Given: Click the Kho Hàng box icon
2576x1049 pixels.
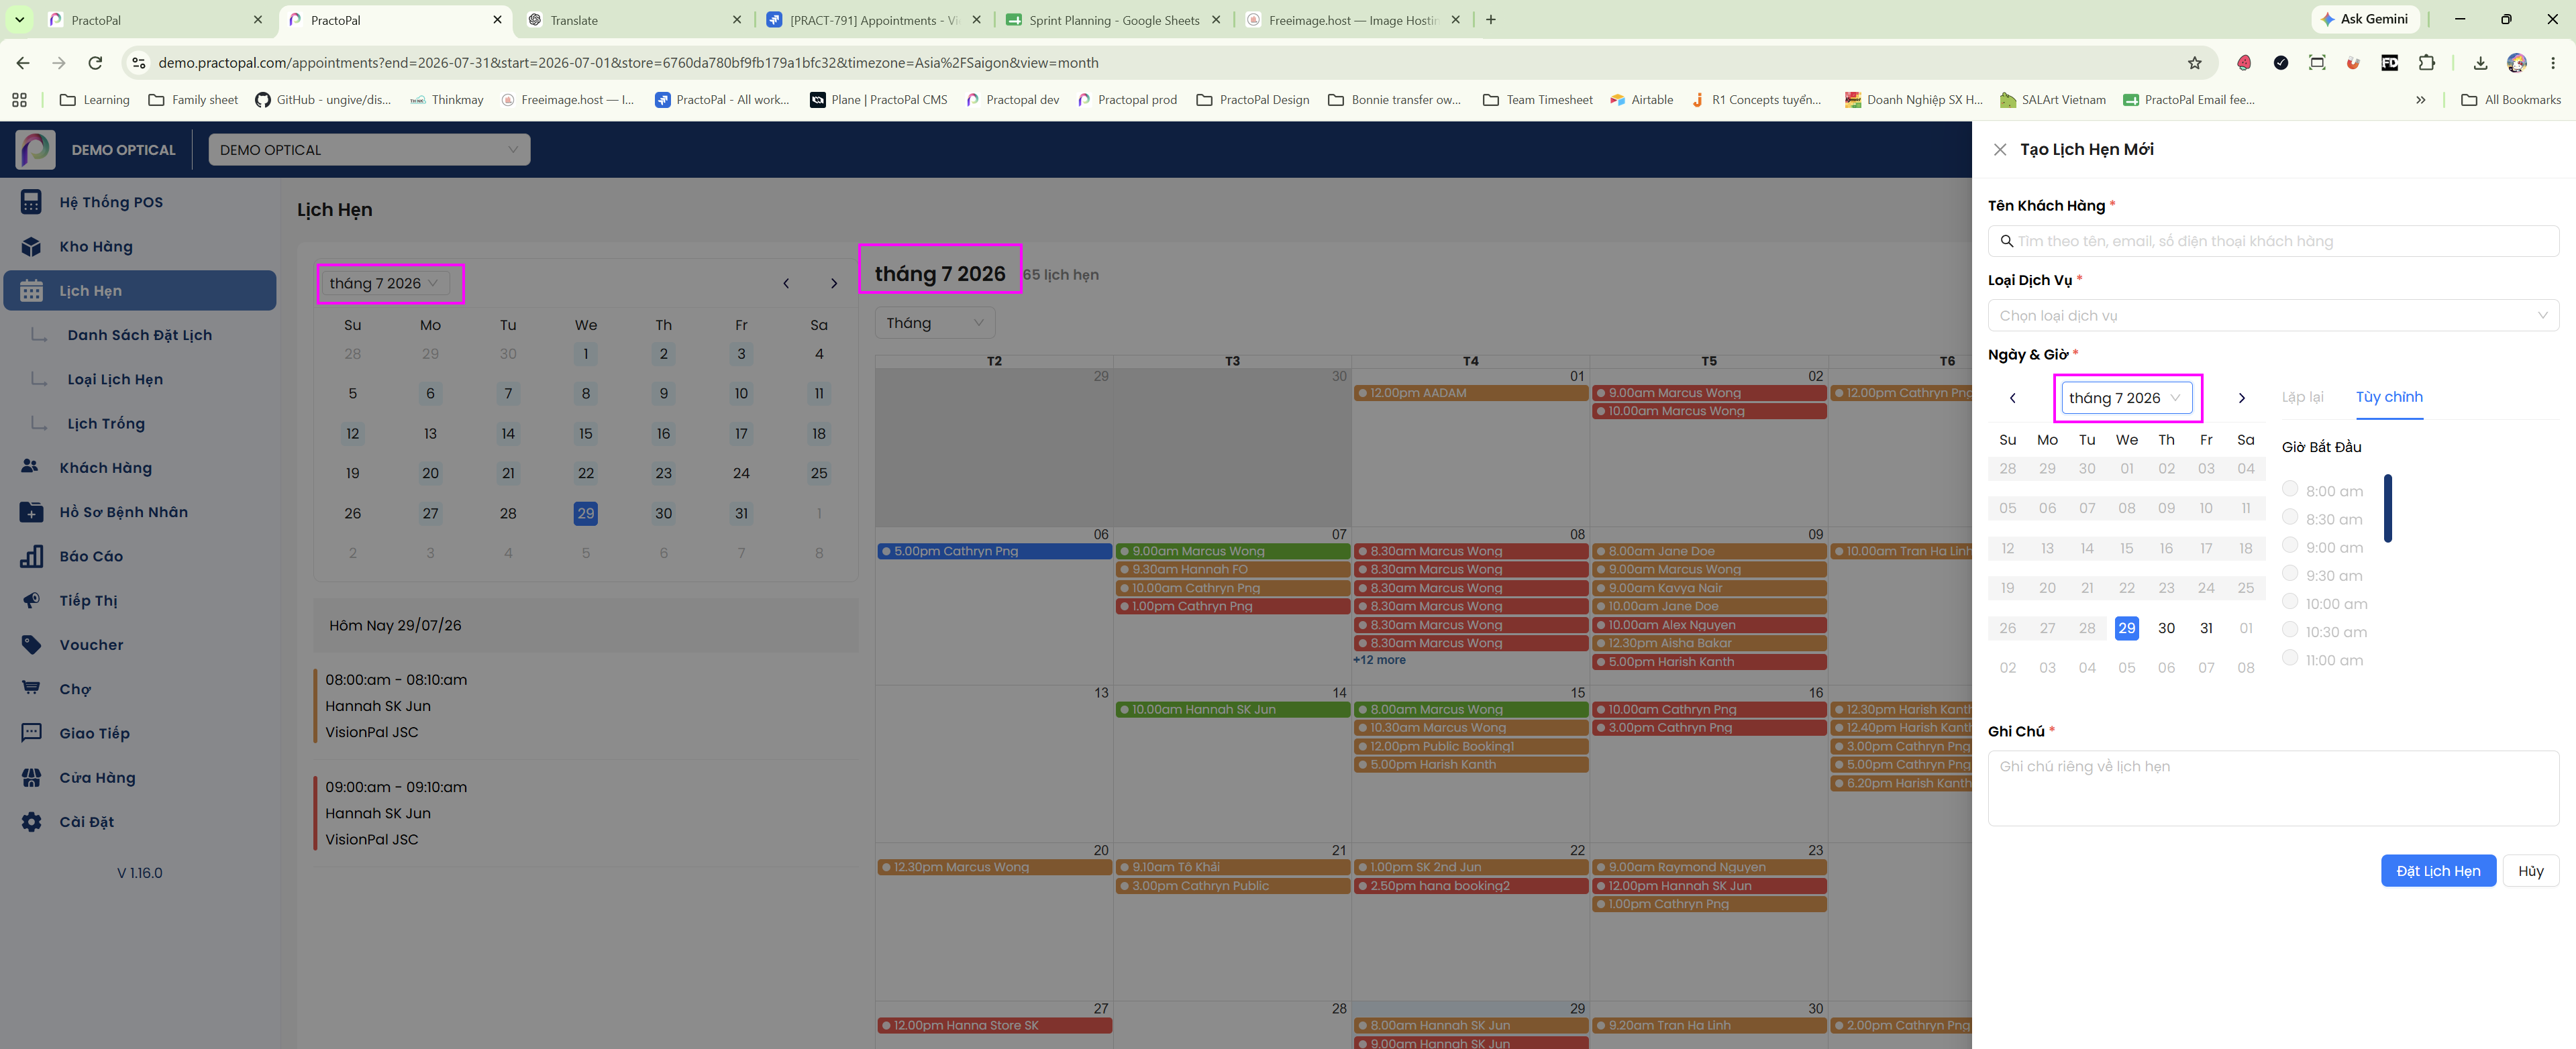Looking at the screenshot, I should click(x=31, y=246).
